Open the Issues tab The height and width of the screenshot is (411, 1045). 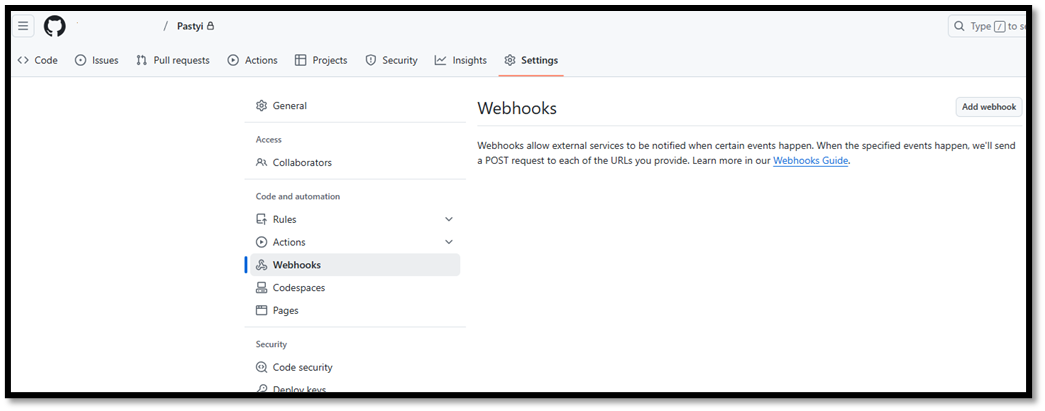click(97, 60)
